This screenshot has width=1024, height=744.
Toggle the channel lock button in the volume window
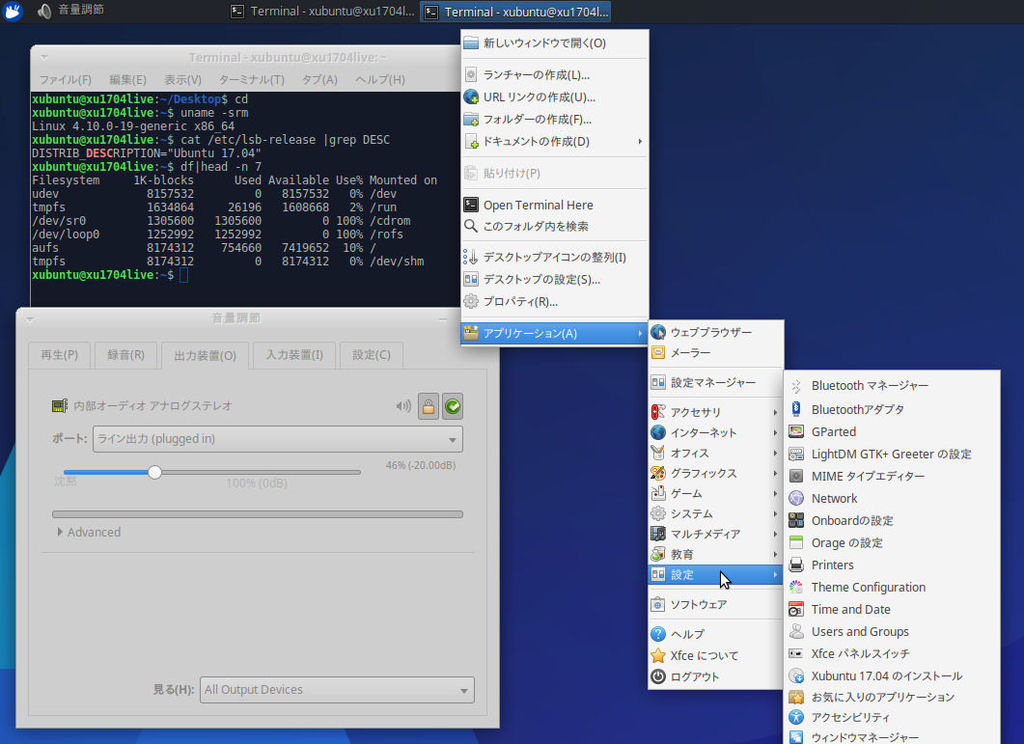point(428,406)
